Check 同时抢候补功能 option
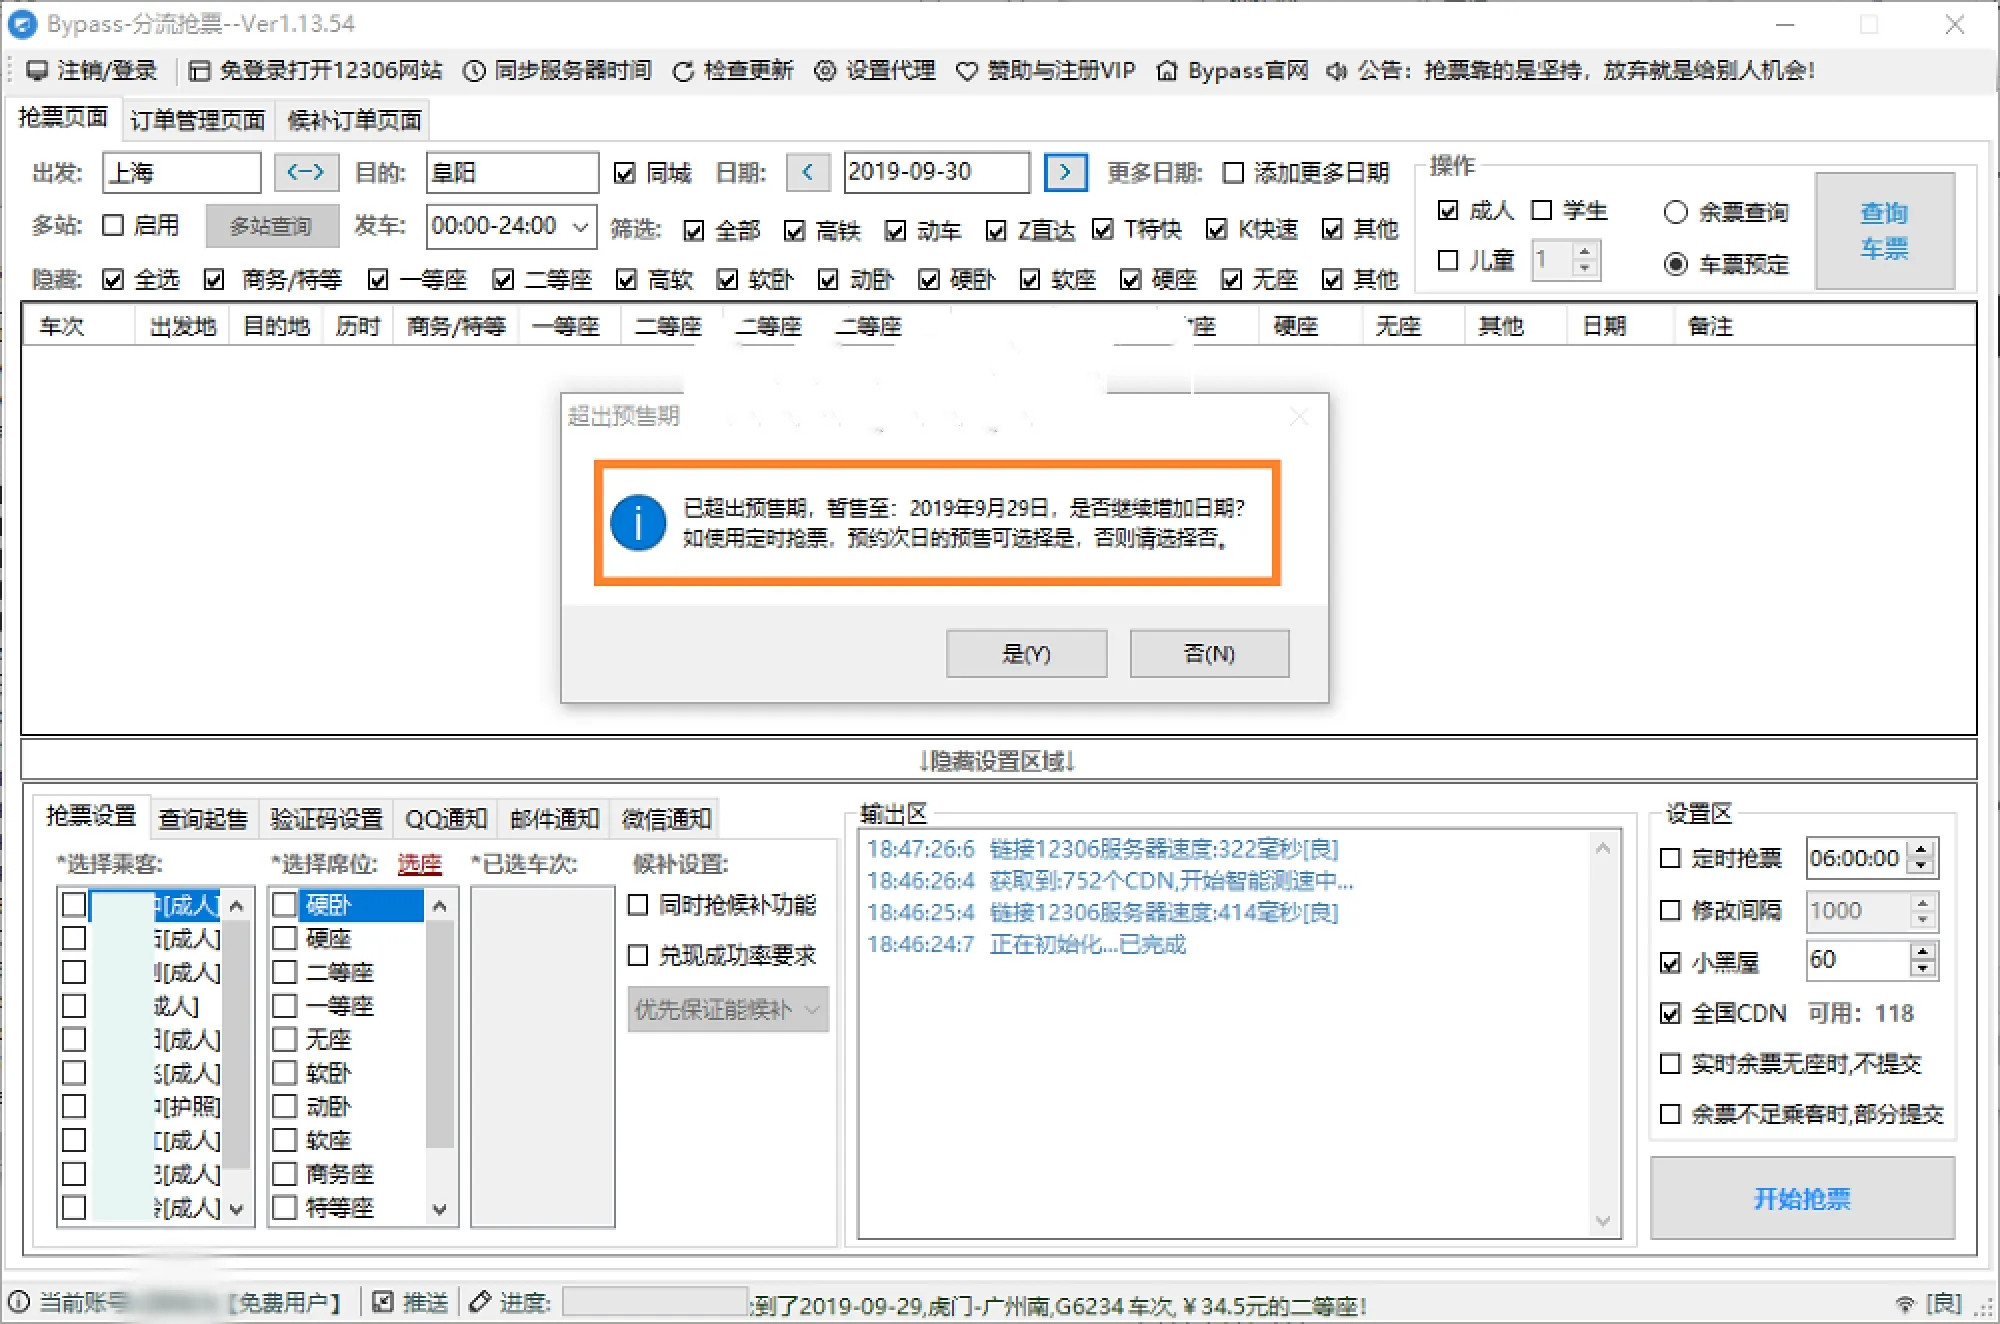The image size is (2000, 1324). [638, 905]
